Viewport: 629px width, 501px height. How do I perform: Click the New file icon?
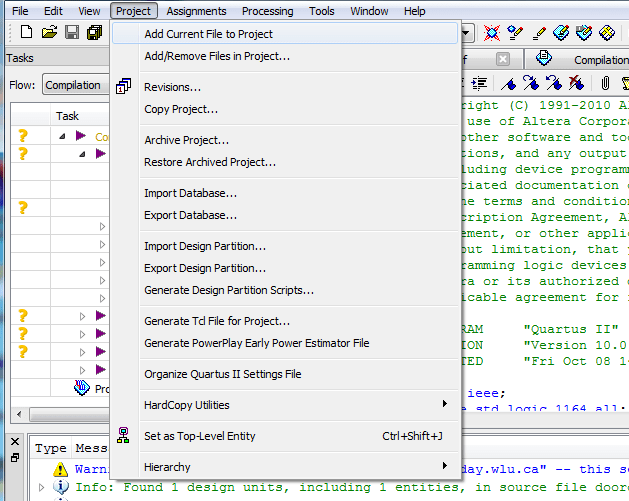point(26,32)
